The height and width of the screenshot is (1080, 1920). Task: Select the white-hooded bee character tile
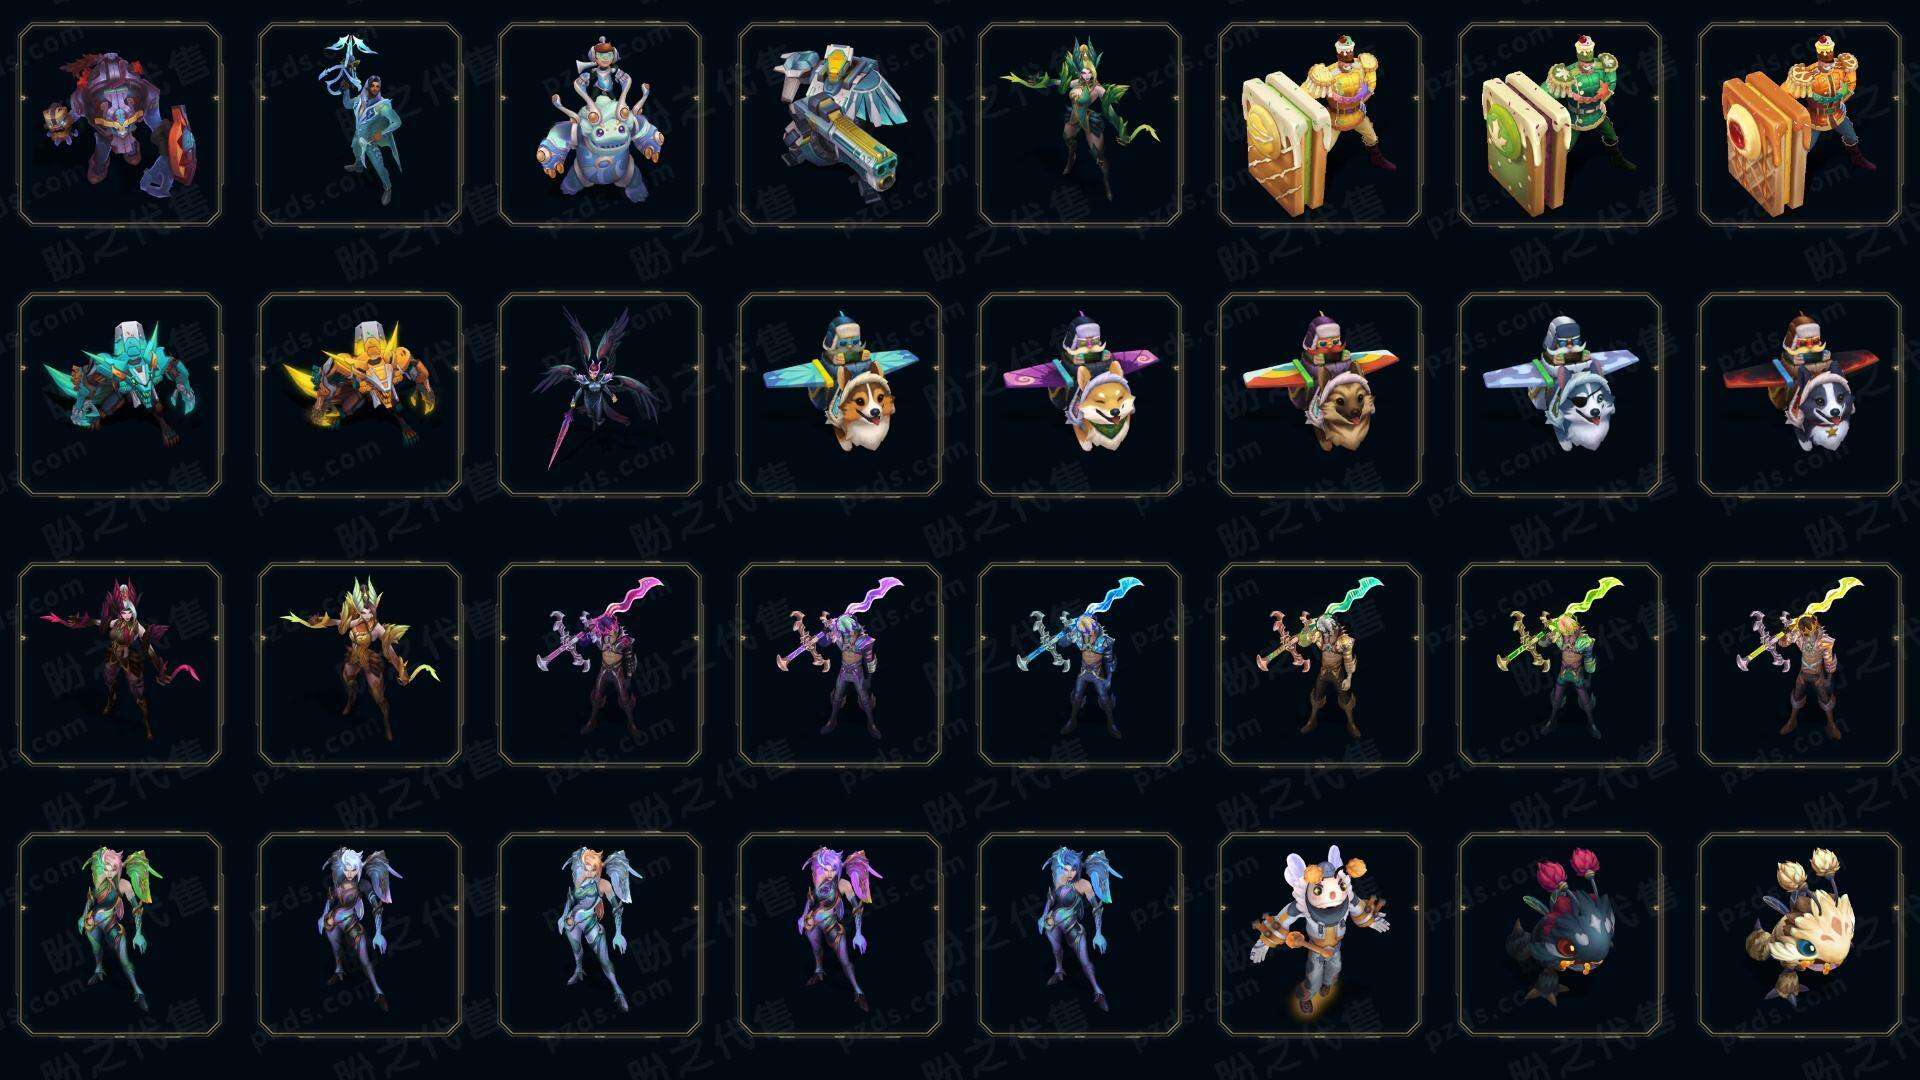(1320, 934)
